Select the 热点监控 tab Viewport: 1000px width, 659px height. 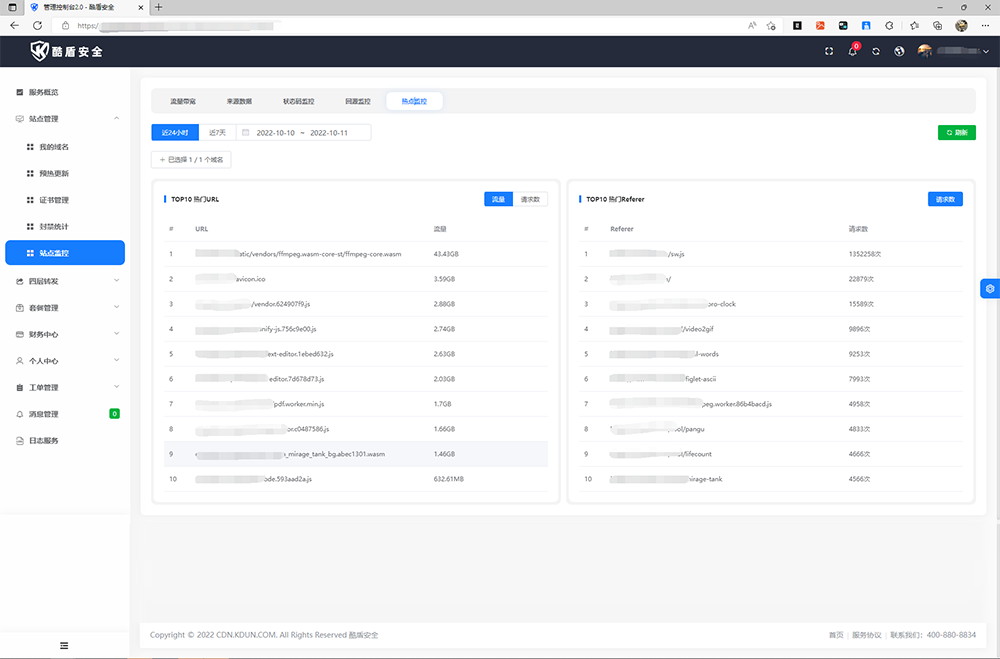coord(415,101)
